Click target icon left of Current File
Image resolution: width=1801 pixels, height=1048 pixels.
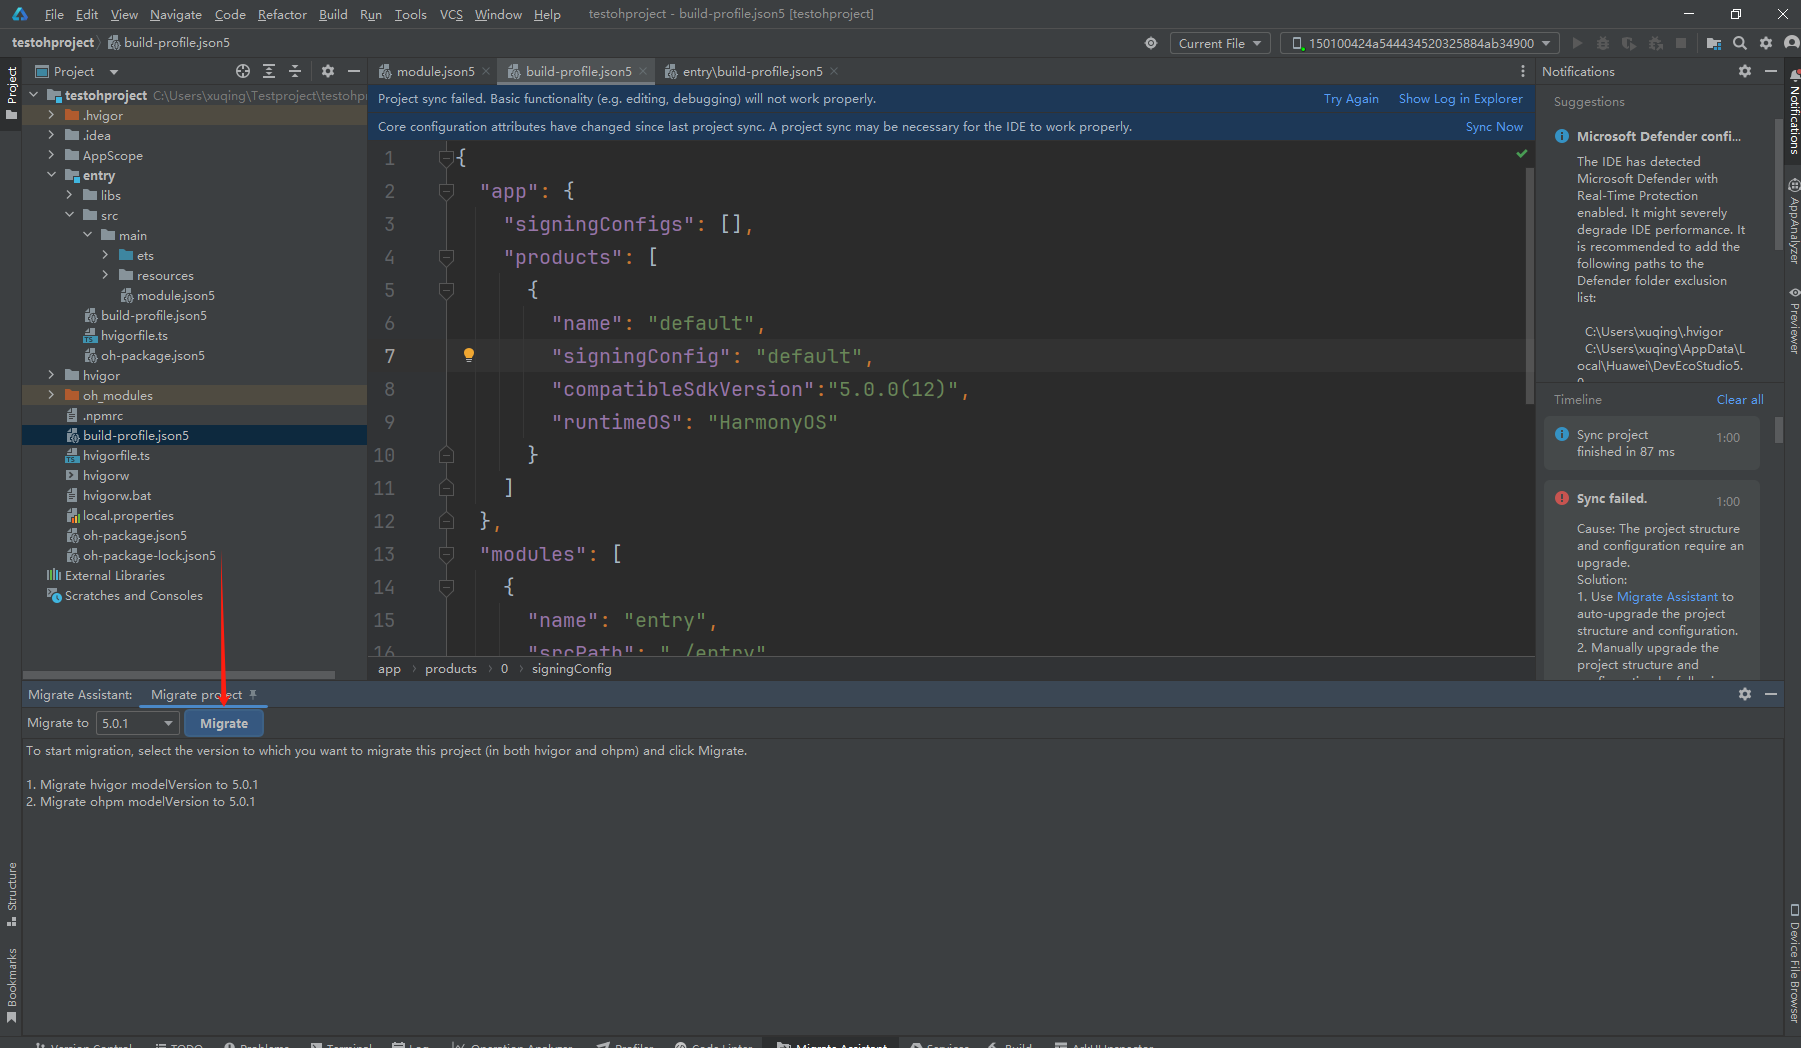(1151, 43)
